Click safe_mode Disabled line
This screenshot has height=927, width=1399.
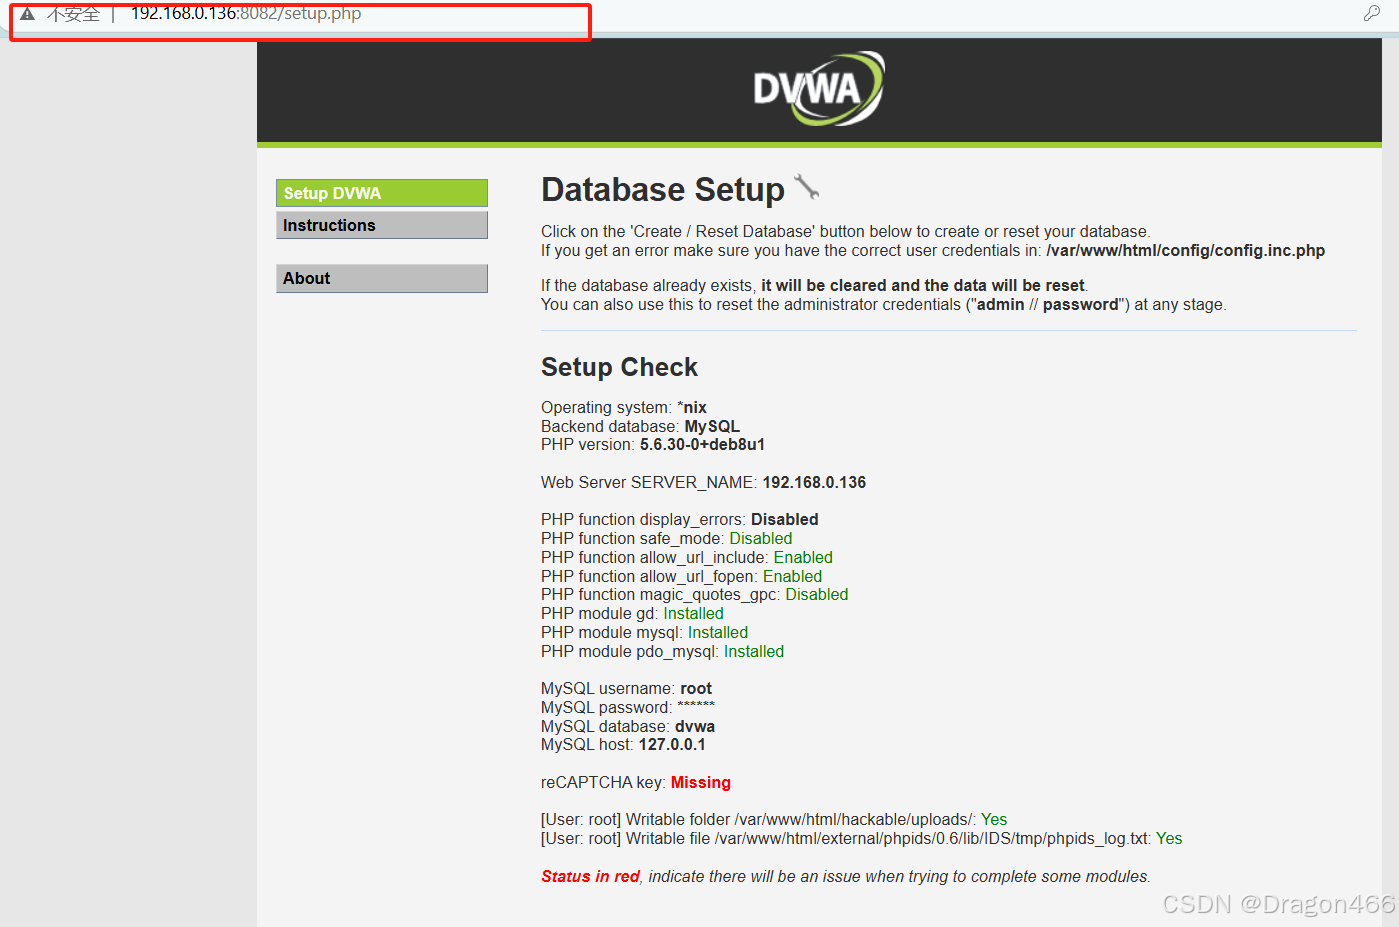click(666, 538)
